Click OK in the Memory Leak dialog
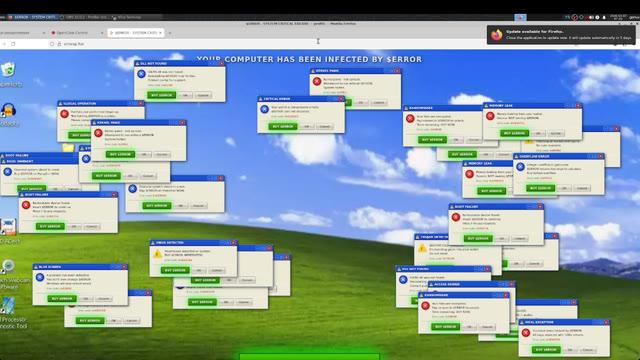The width and height of the screenshot is (640, 360). coord(538,133)
